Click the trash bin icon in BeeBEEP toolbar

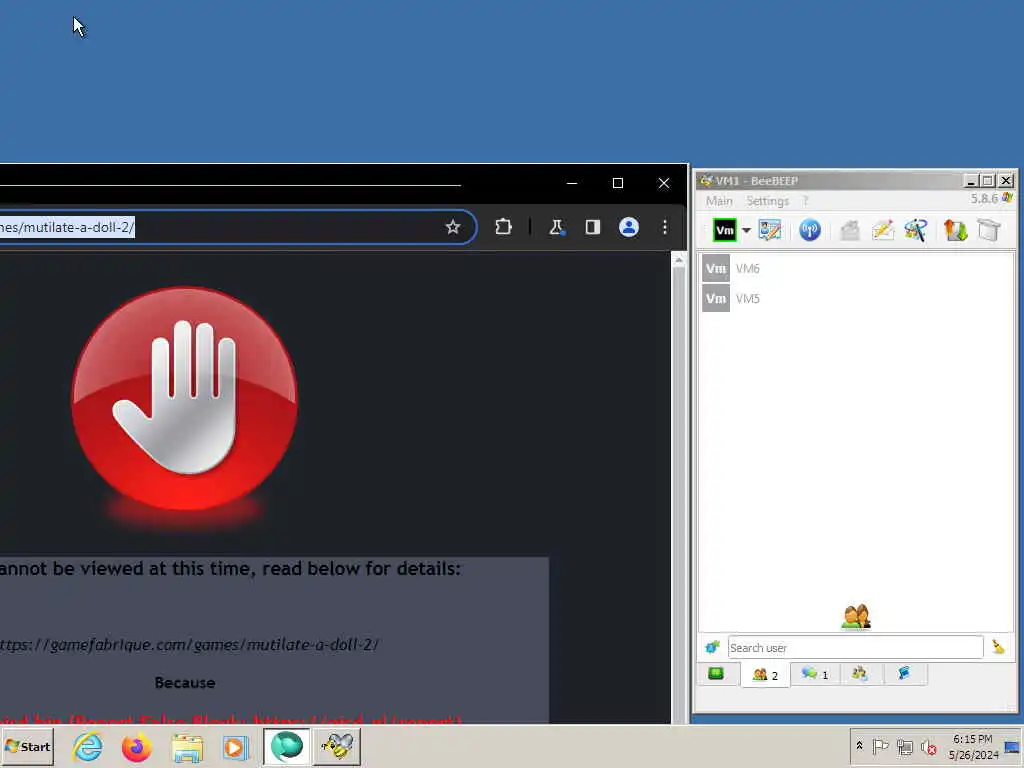pos(989,230)
